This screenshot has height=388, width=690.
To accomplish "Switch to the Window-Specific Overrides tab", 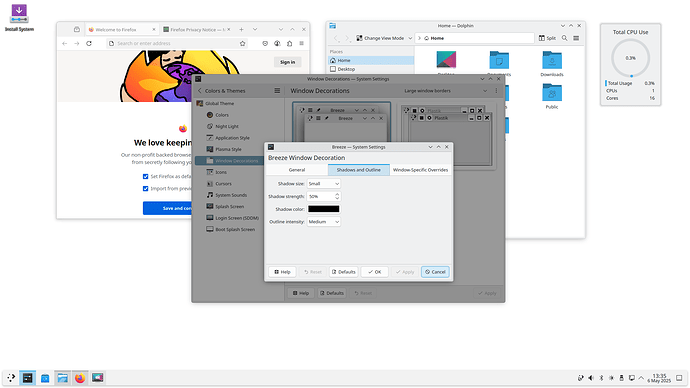I will pyautogui.click(x=420, y=170).
